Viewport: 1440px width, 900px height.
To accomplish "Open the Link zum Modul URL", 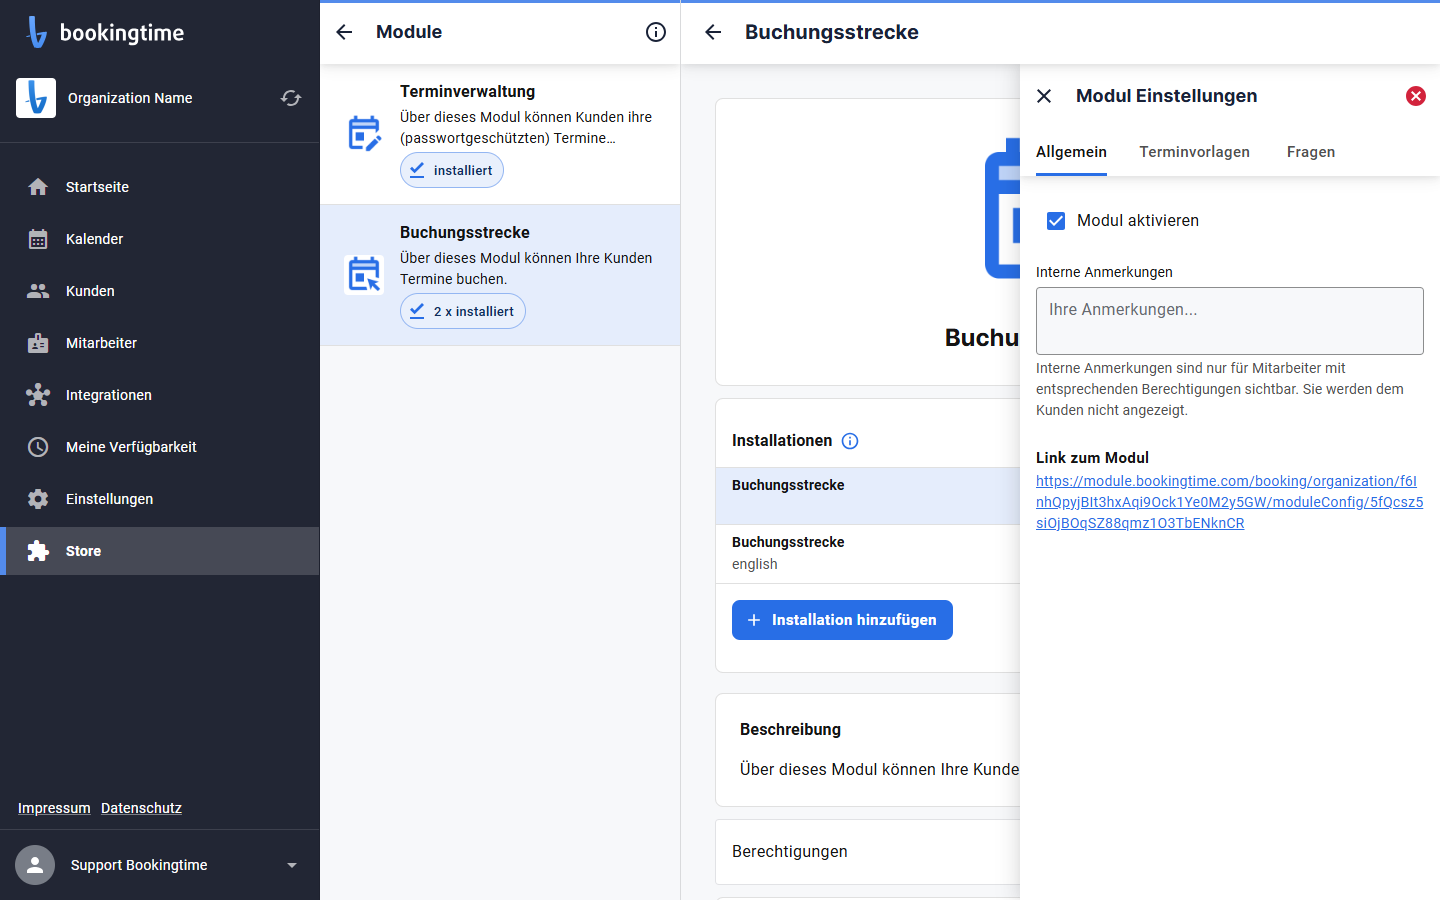I will coord(1229,502).
